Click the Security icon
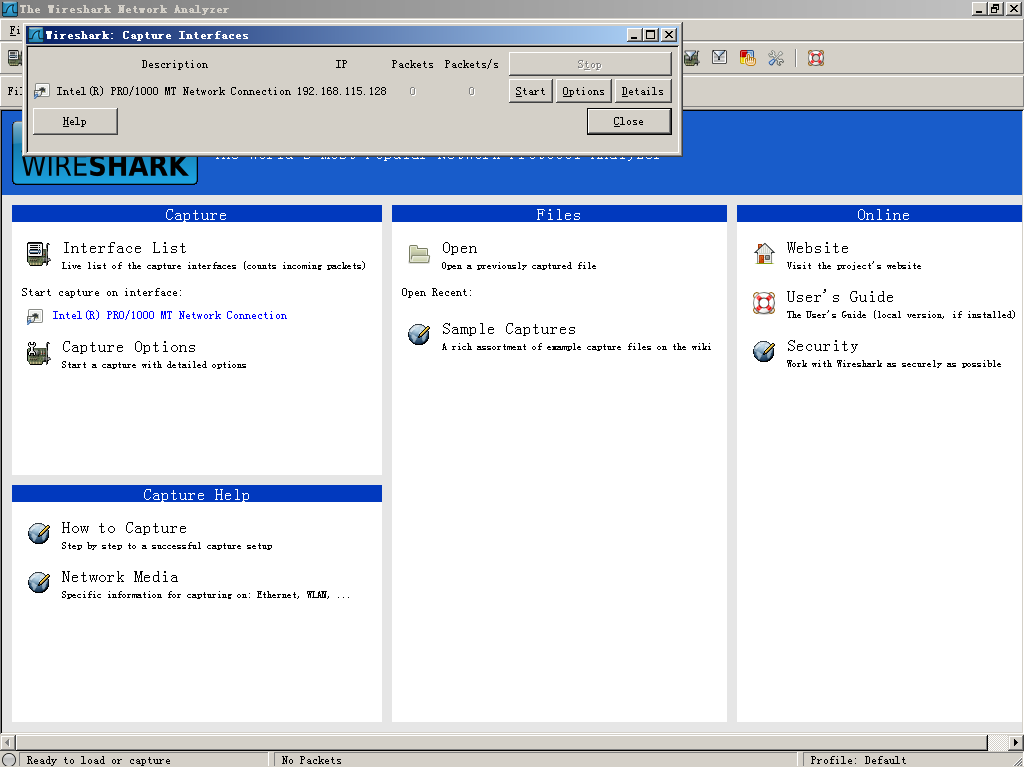1024x768 pixels. tap(763, 351)
